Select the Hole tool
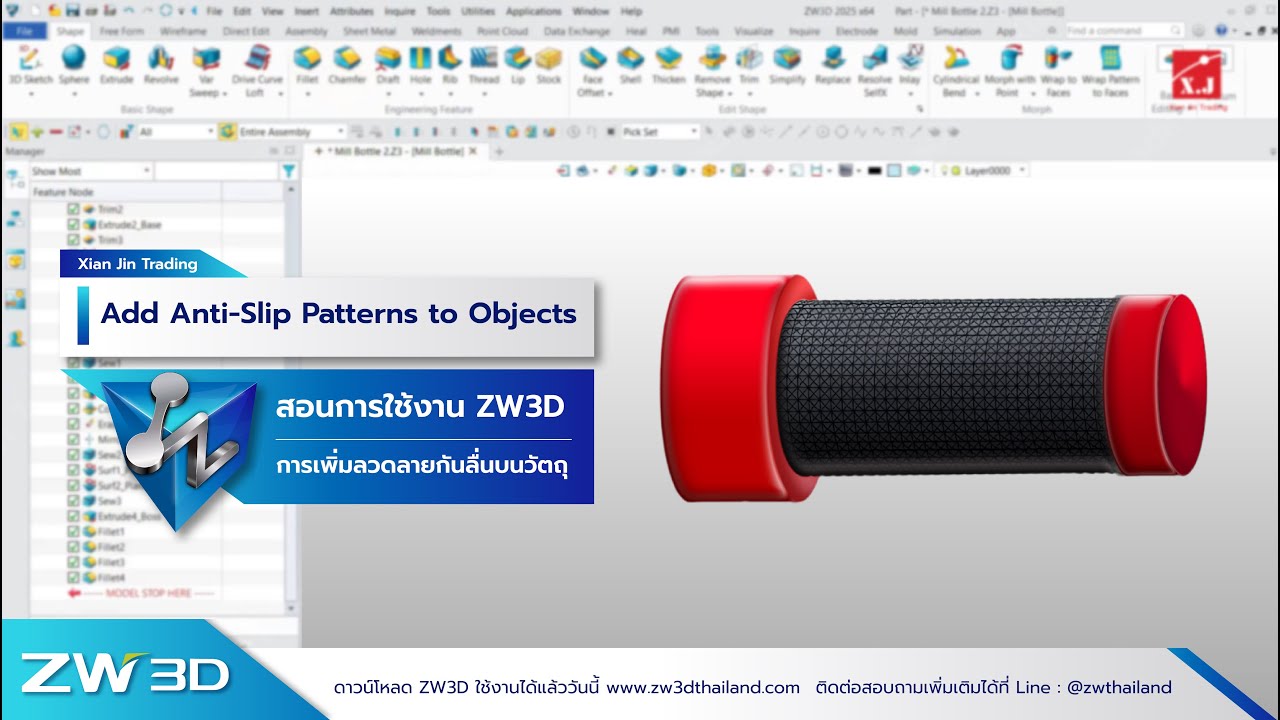This screenshot has height=720, width=1280. (420, 65)
